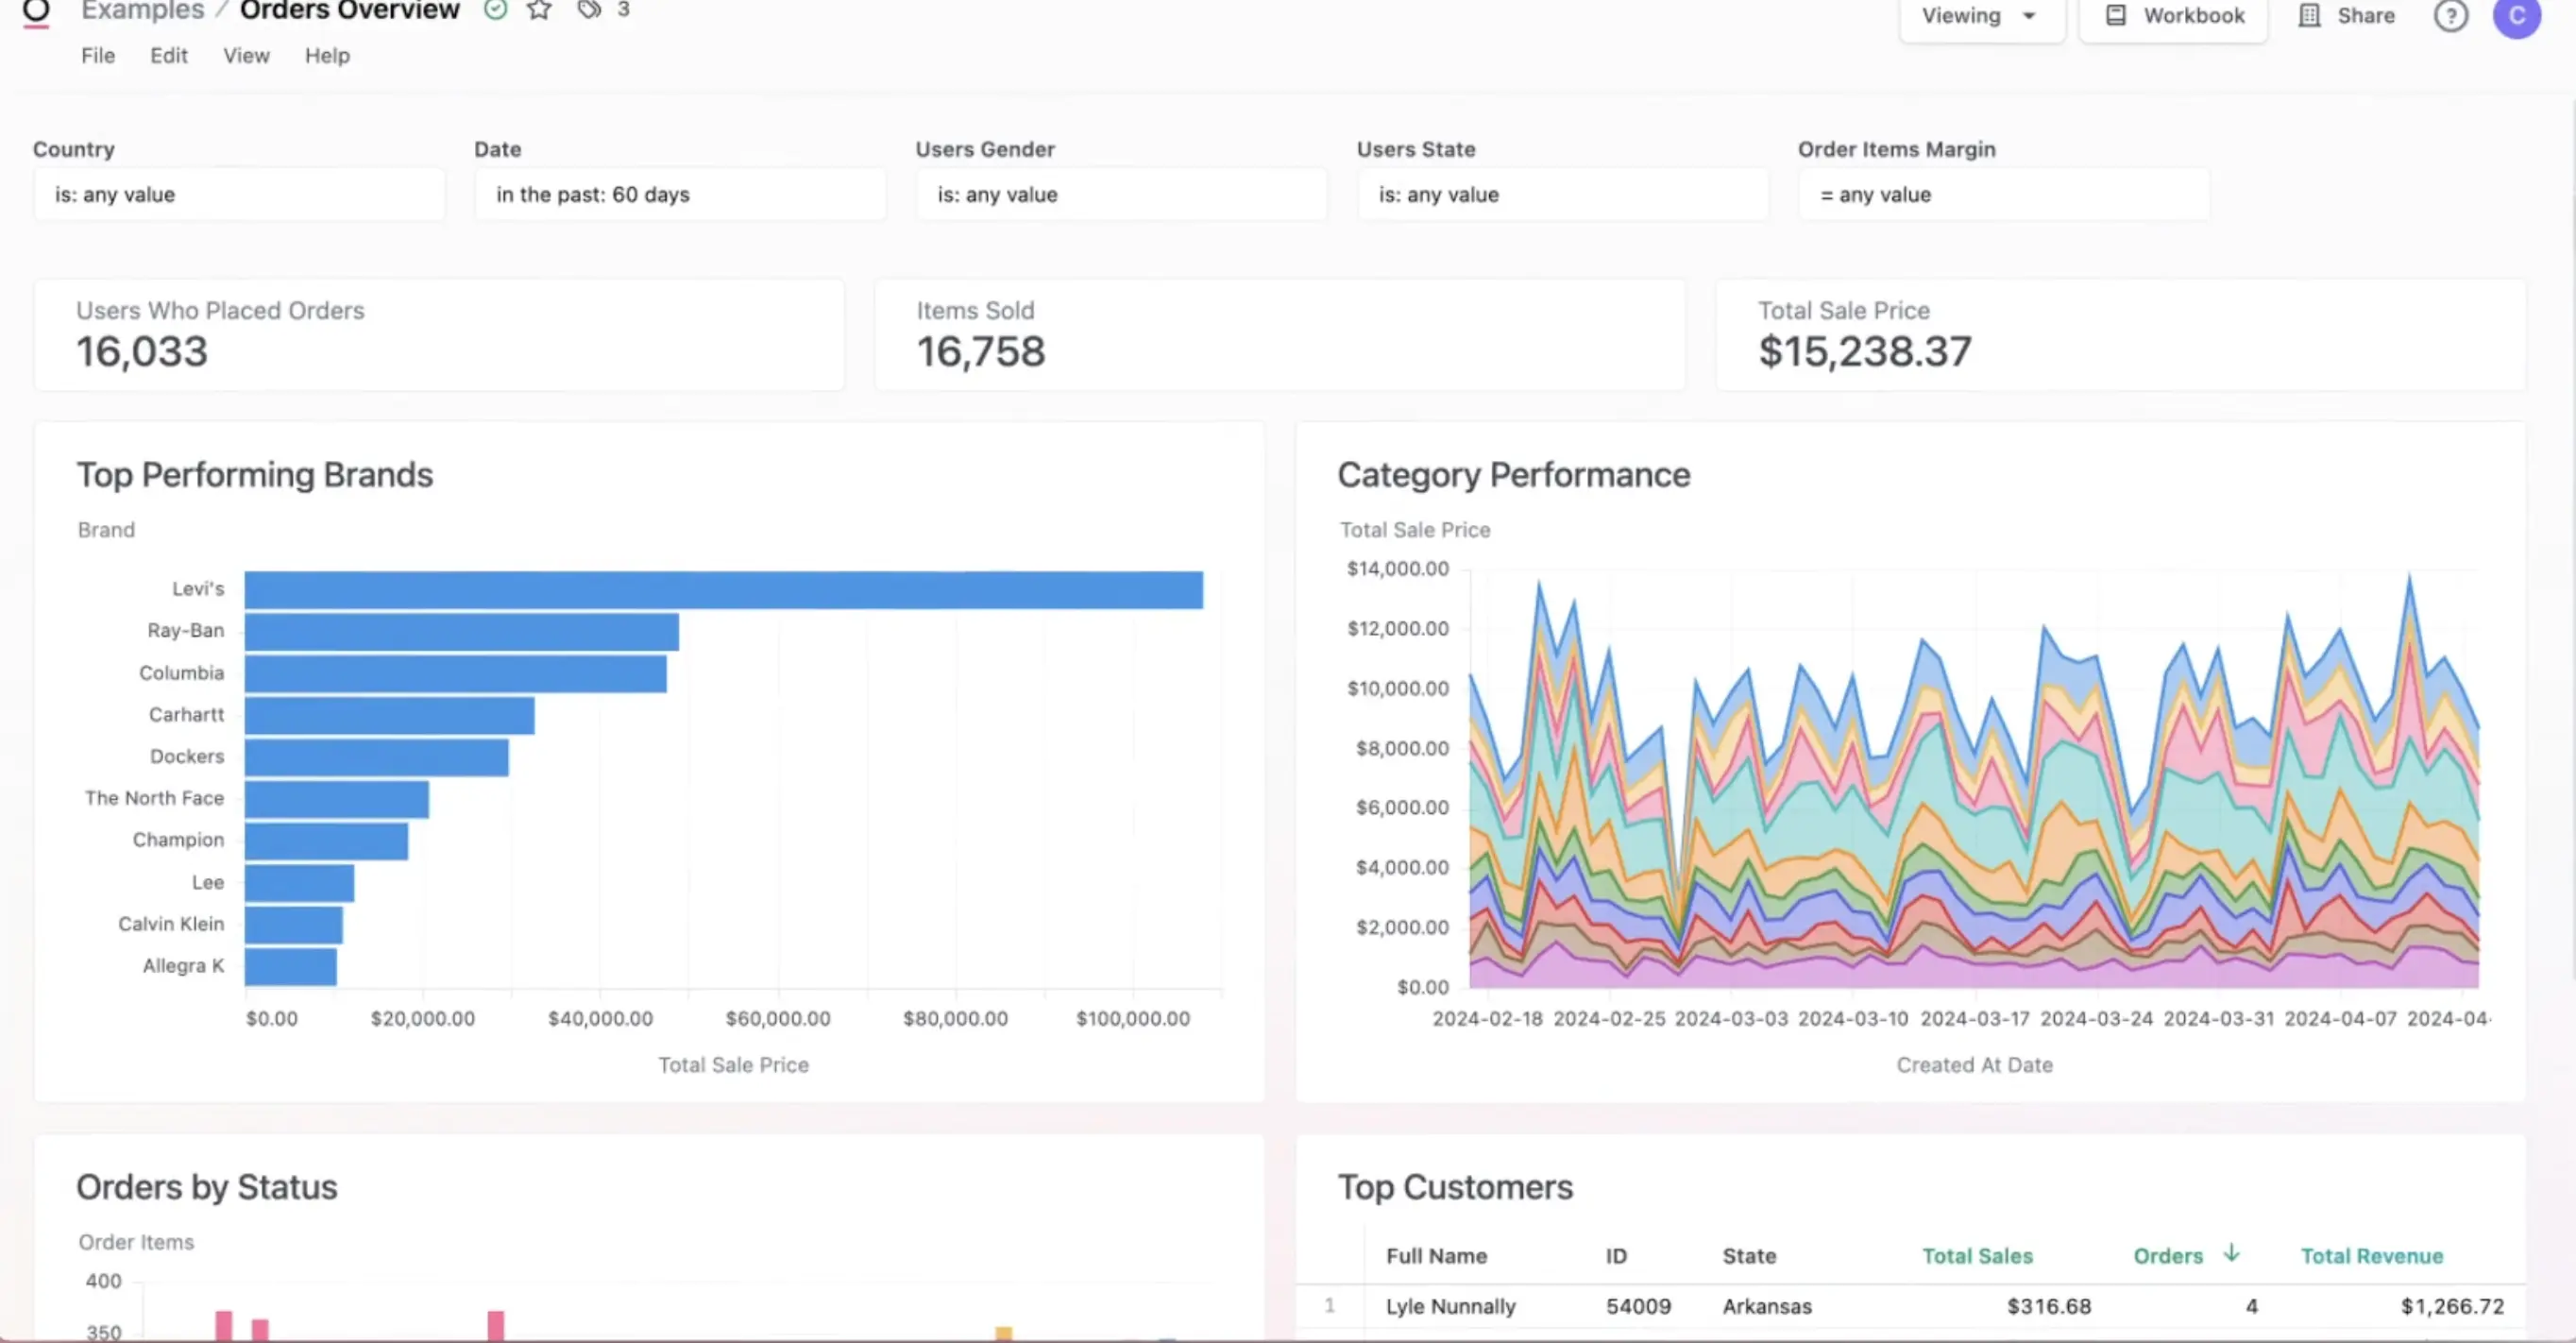Open the View menu
The width and height of the screenshot is (2576, 1343).
click(246, 56)
